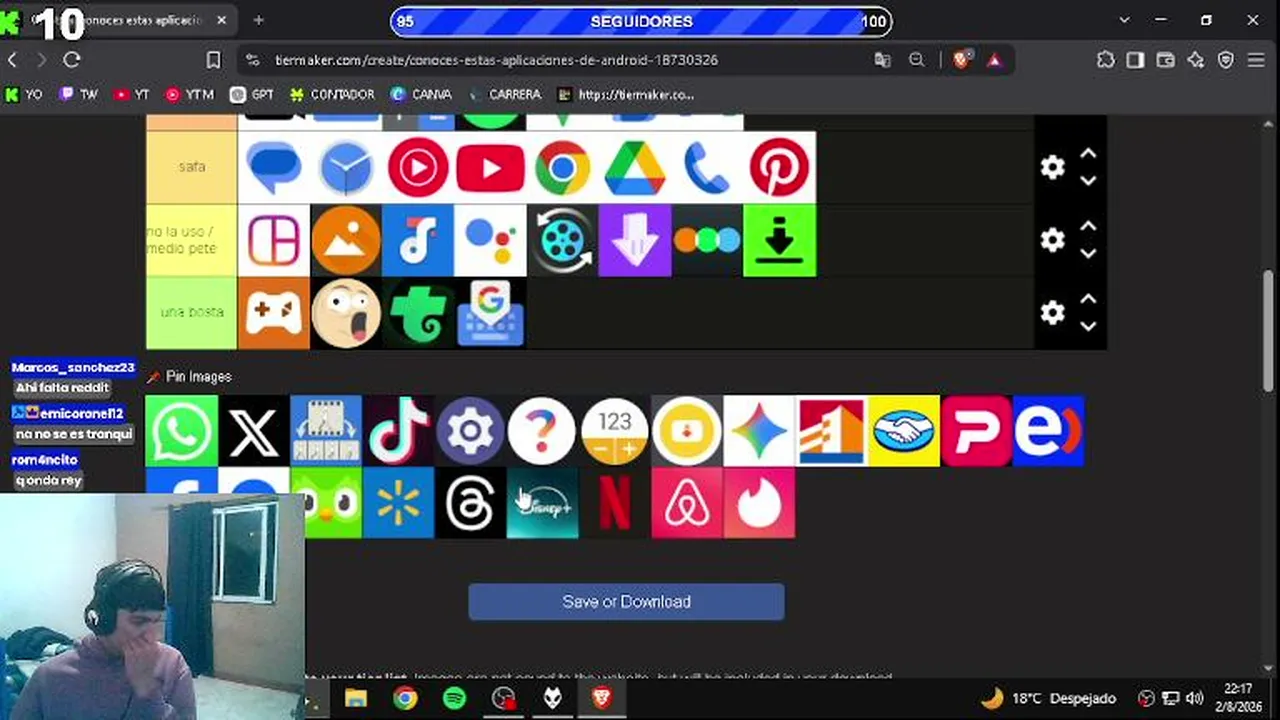Open the CANVA bookmark

point(421,95)
